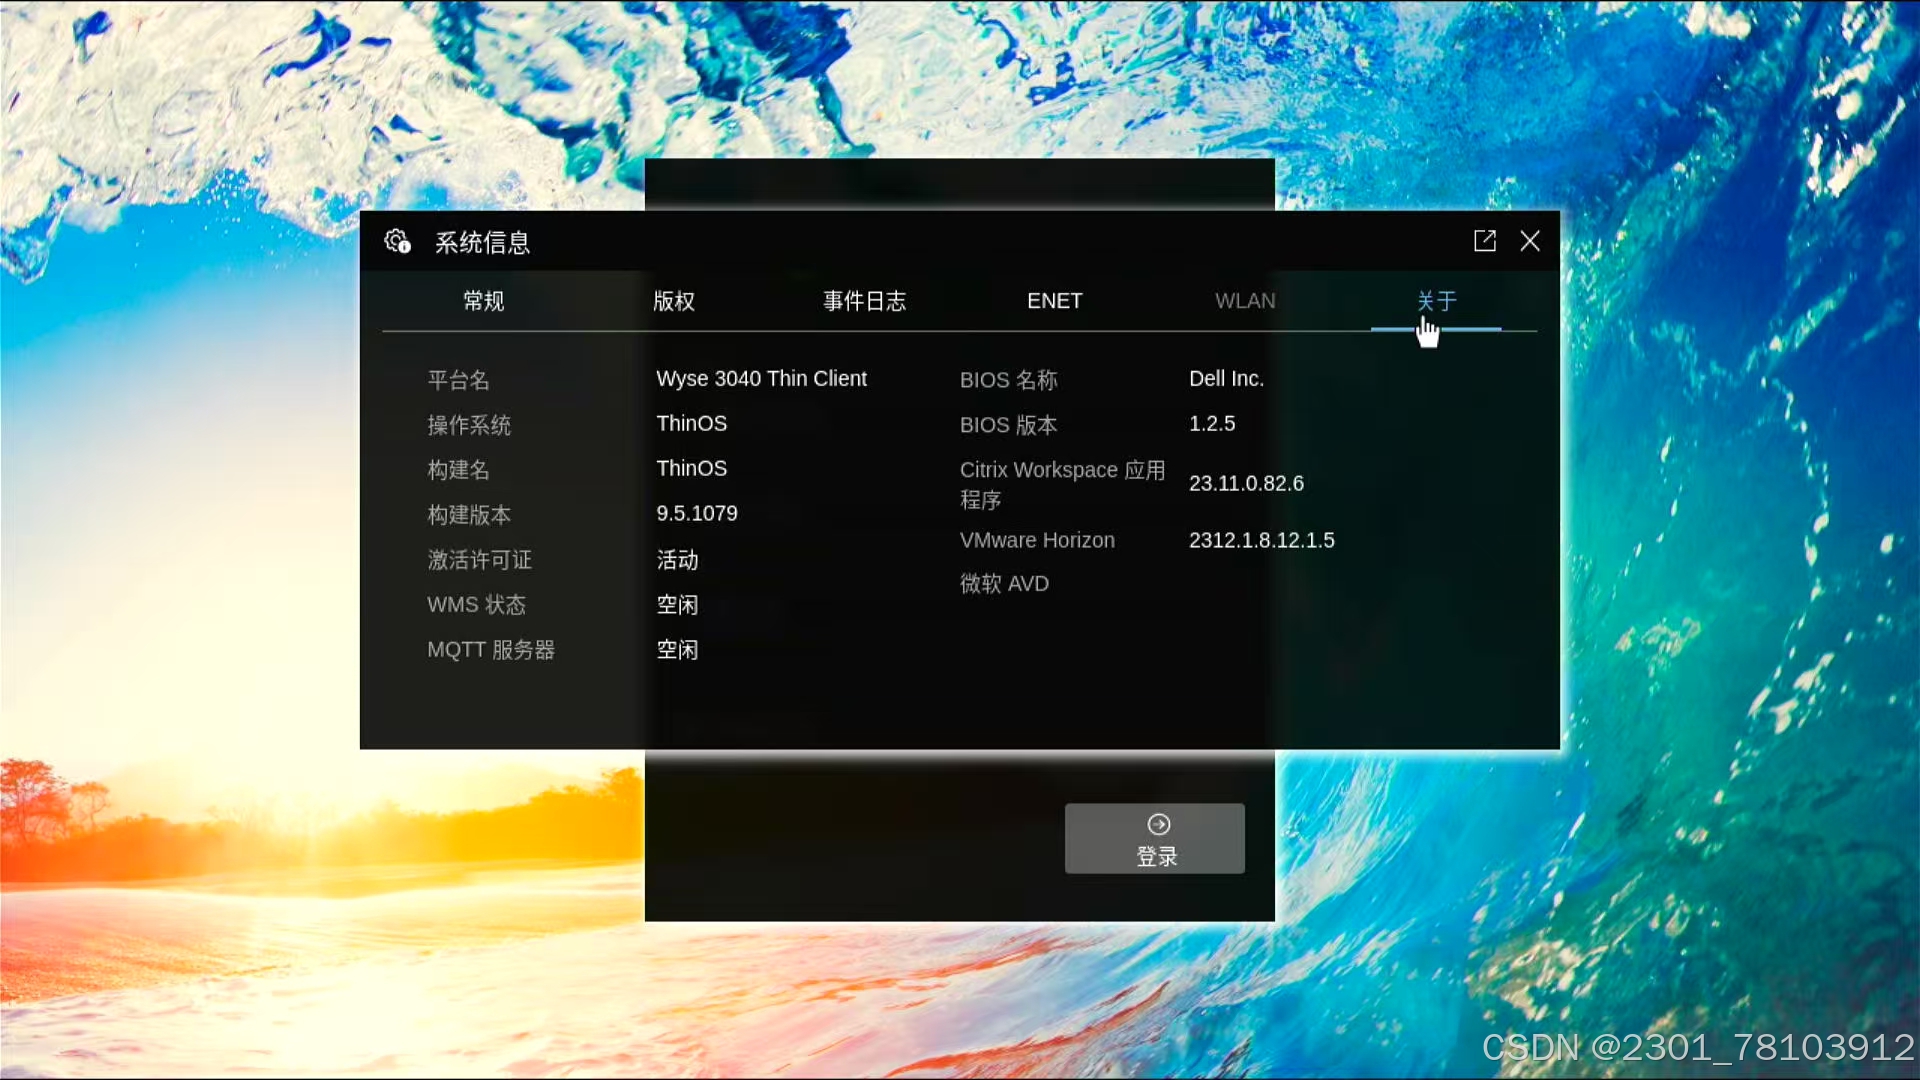The width and height of the screenshot is (1920, 1080).
Task: Click the 系统信息 window title text
Action: click(482, 243)
